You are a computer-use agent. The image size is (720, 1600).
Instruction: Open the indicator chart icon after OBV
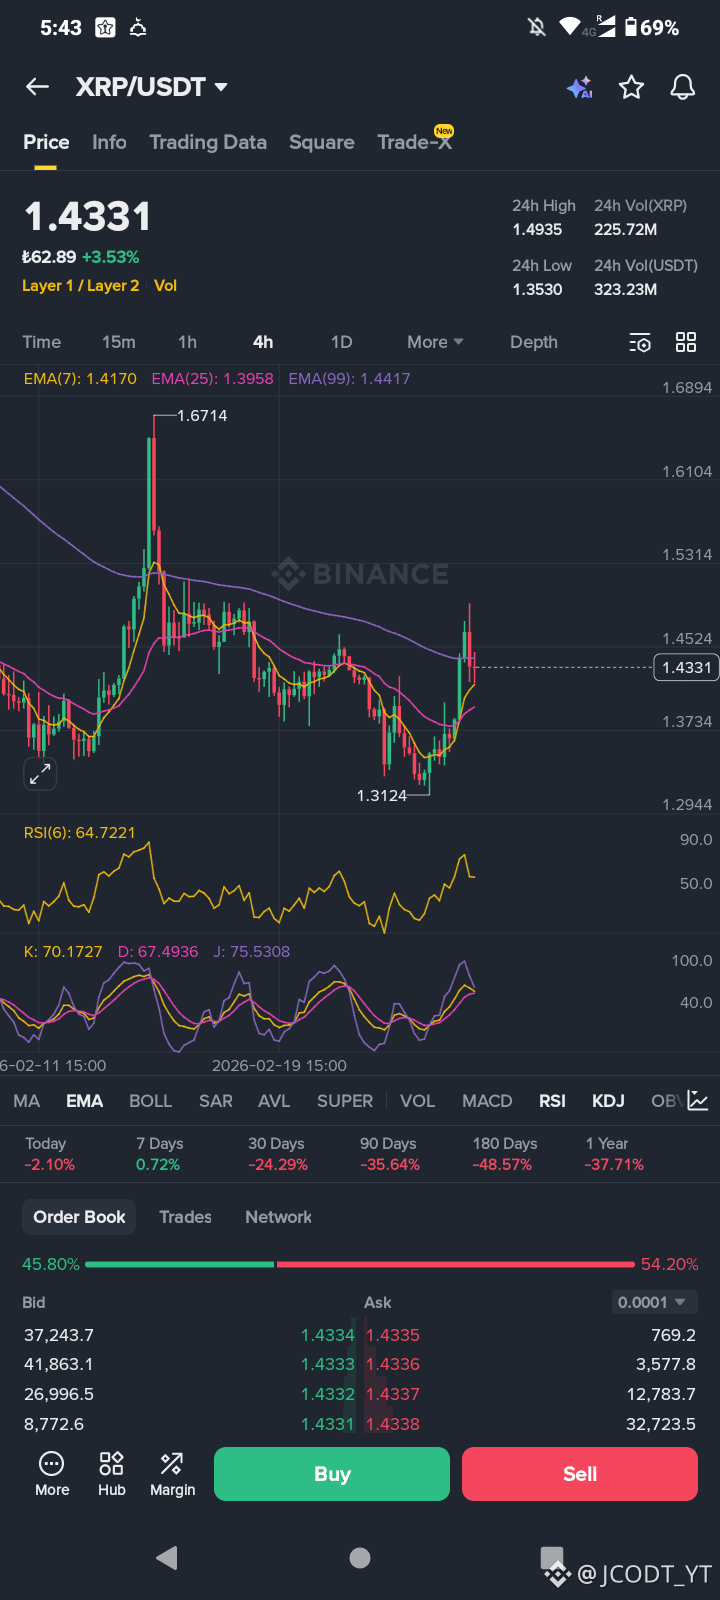point(698,1101)
